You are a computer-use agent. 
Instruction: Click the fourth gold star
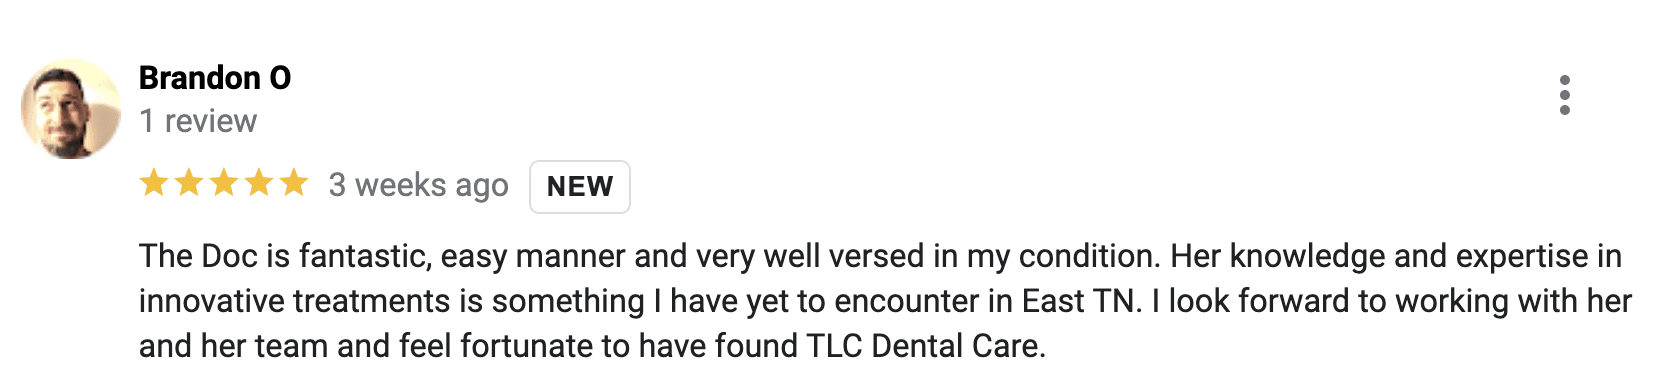point(259,183)
